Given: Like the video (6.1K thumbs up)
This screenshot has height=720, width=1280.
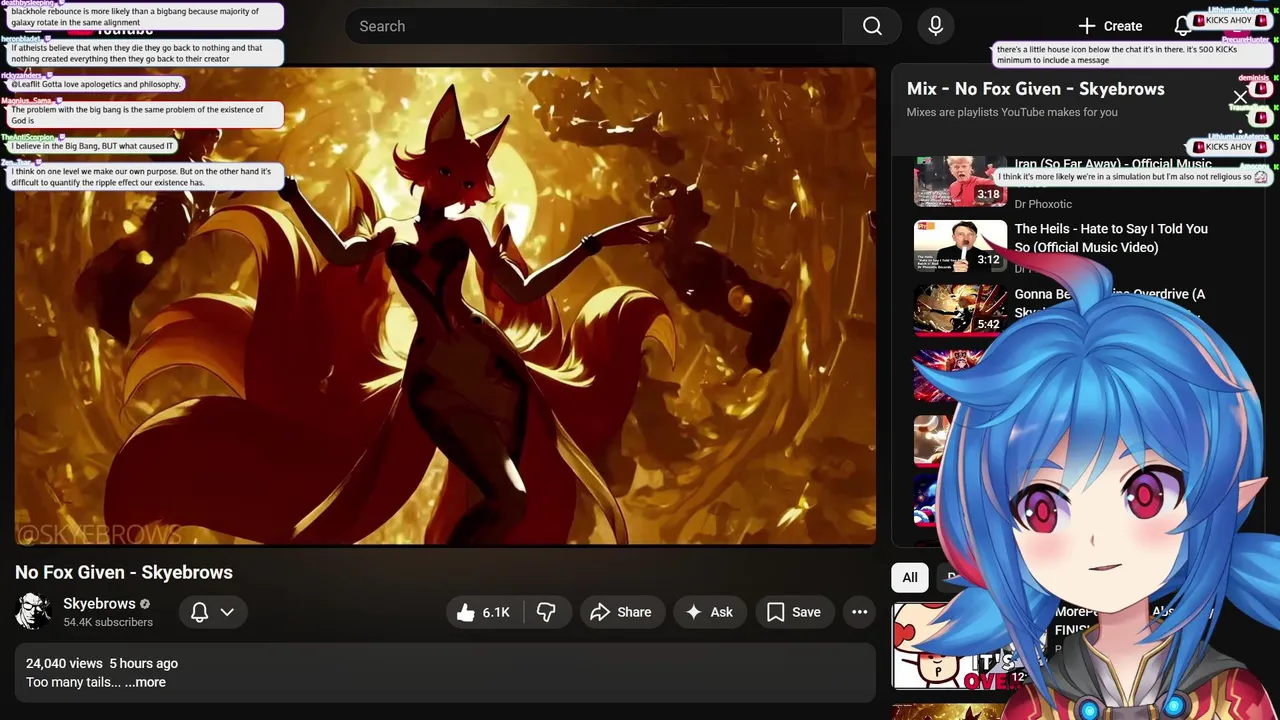Looking at the screenshot, I should click(x=484, y=612).
